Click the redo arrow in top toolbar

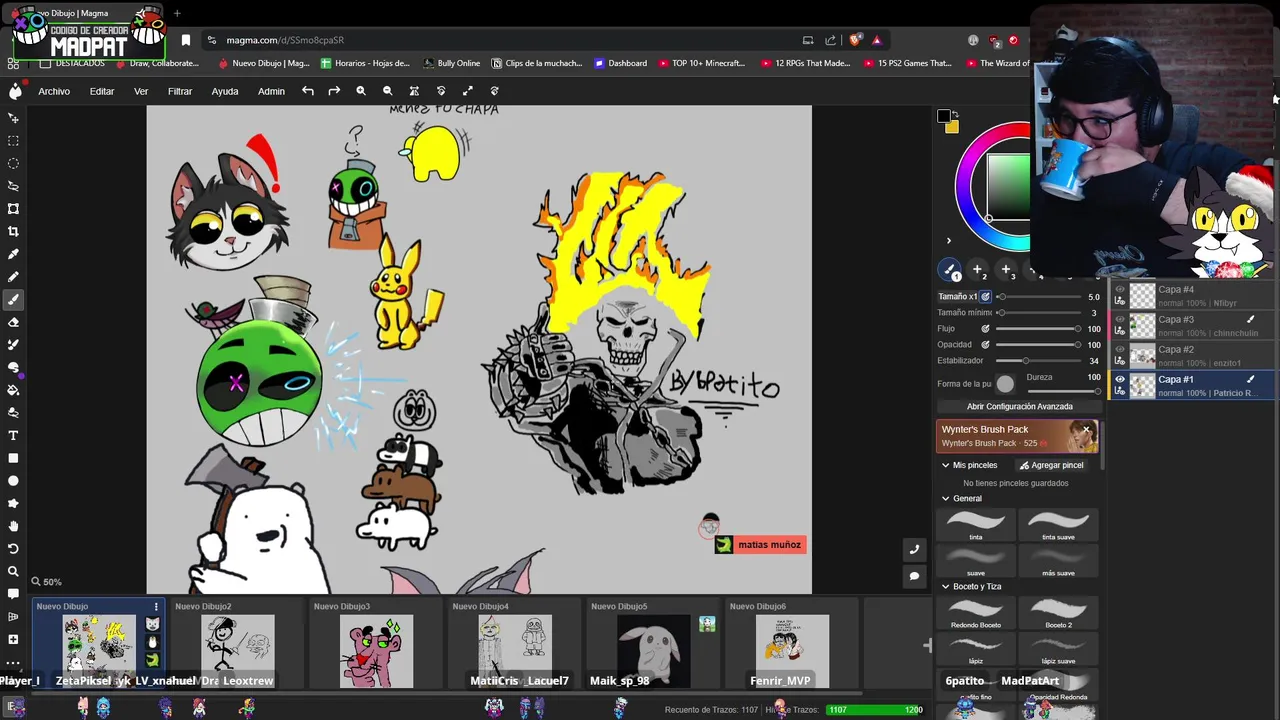pos(334,91)
